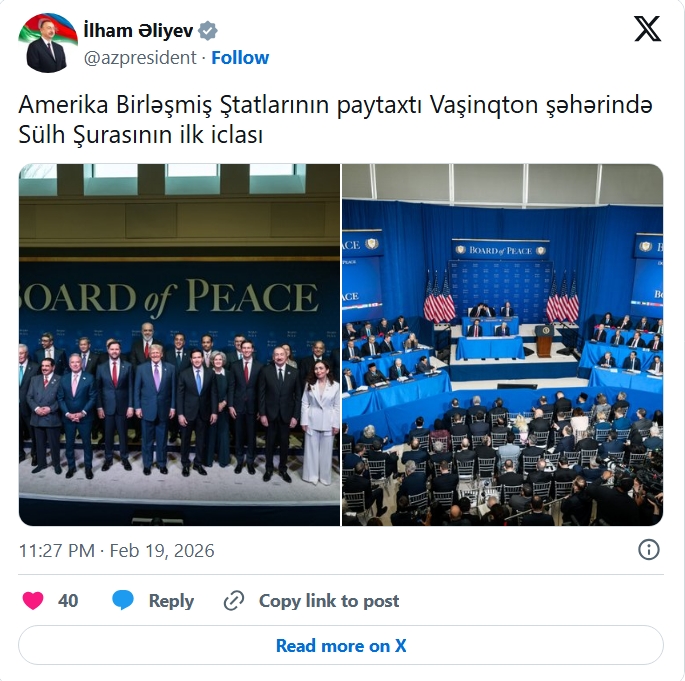Click the Azerbaijani tweet text

[336, 119]
